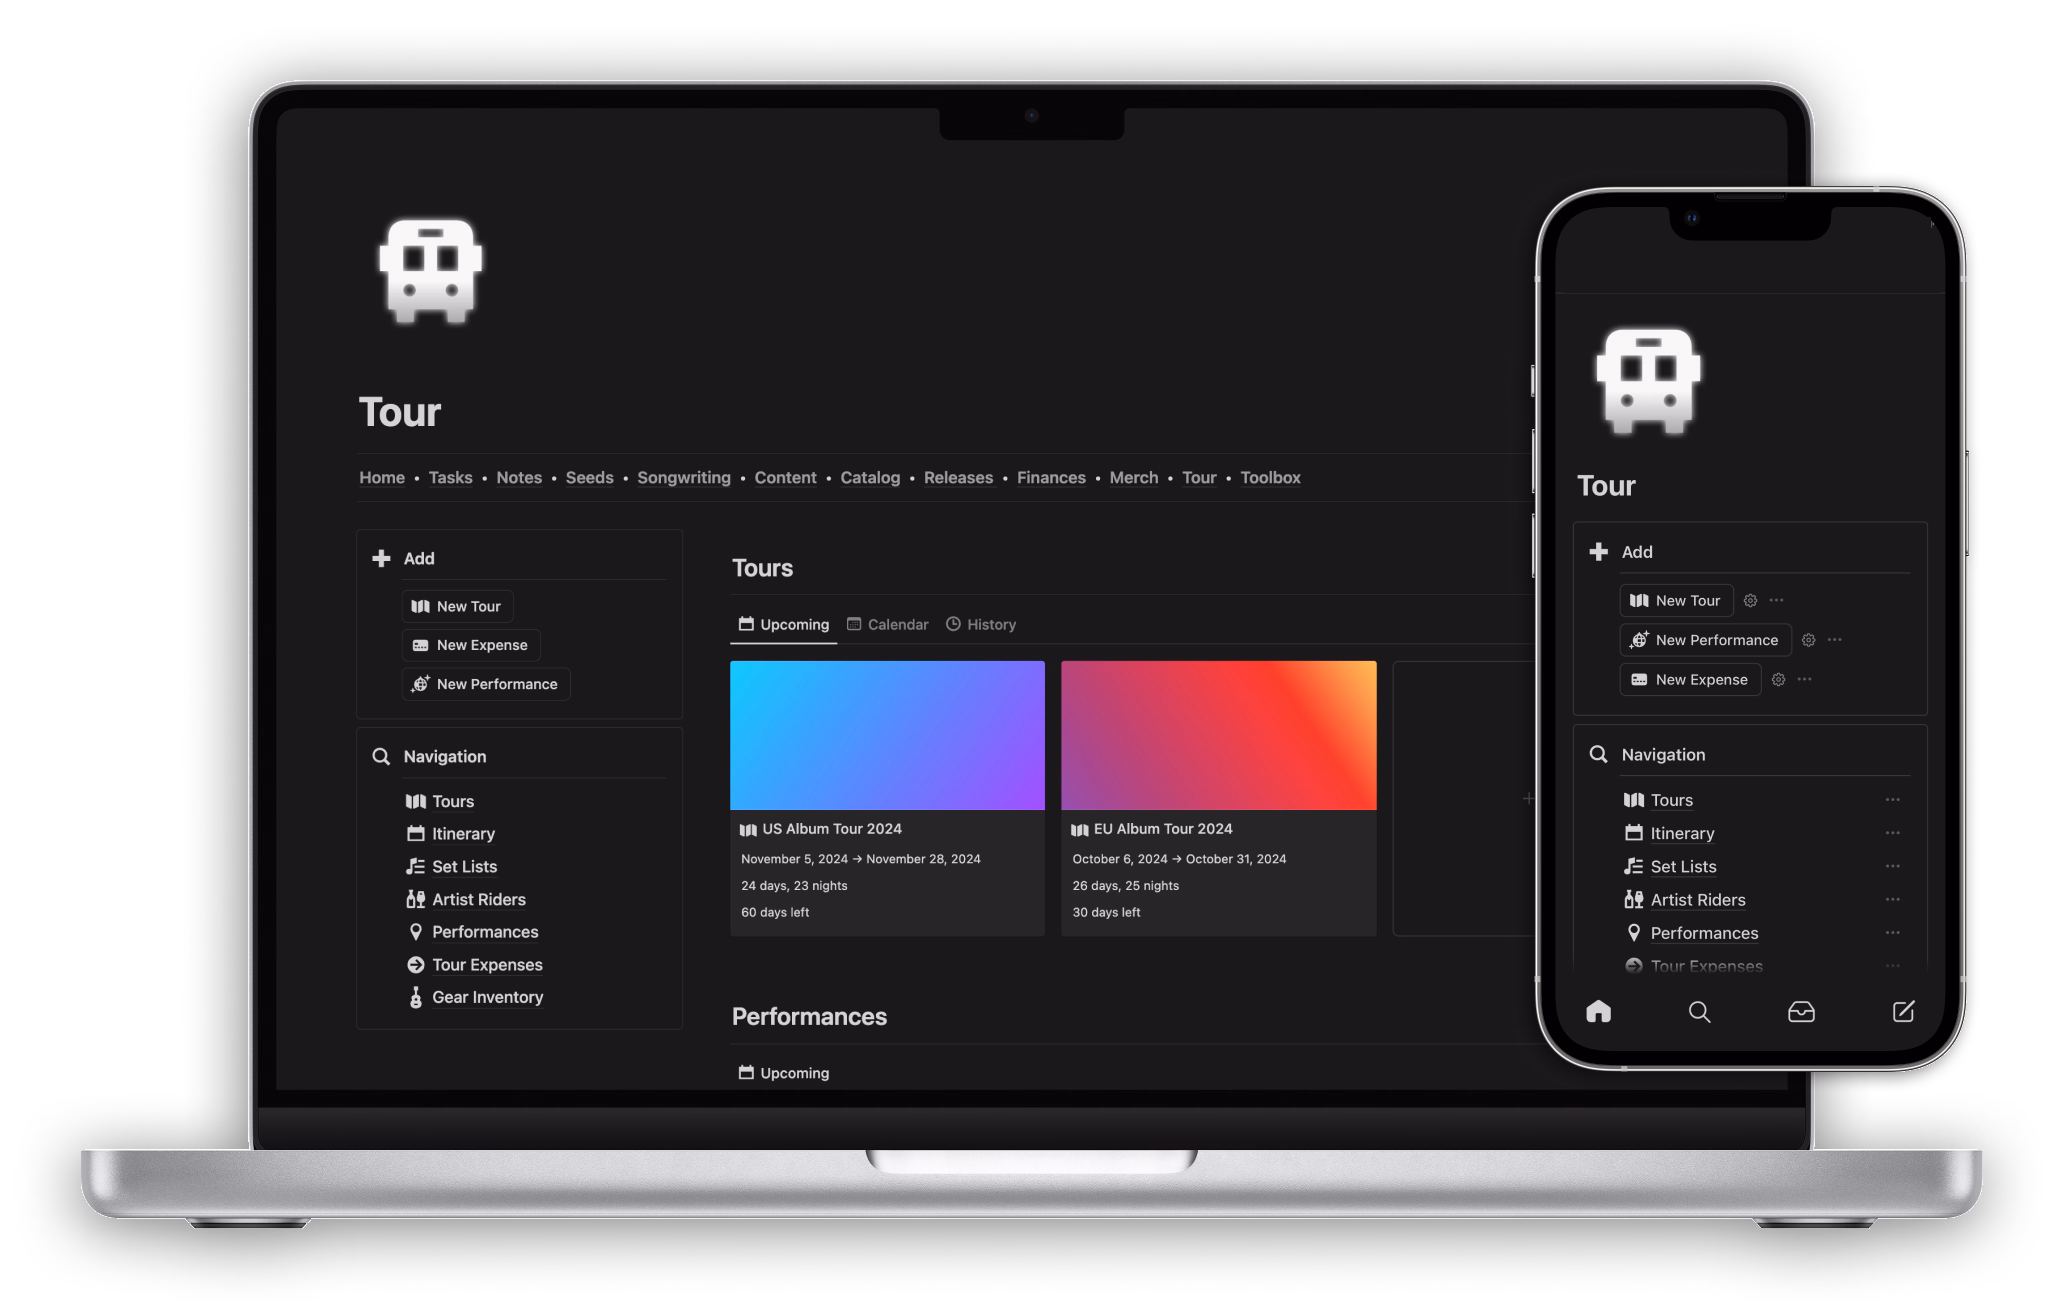The width and height of the screenshot is (2064, 1312).
Task: Select the Upcoming tab under Performances
Action: pos(784,1072)
